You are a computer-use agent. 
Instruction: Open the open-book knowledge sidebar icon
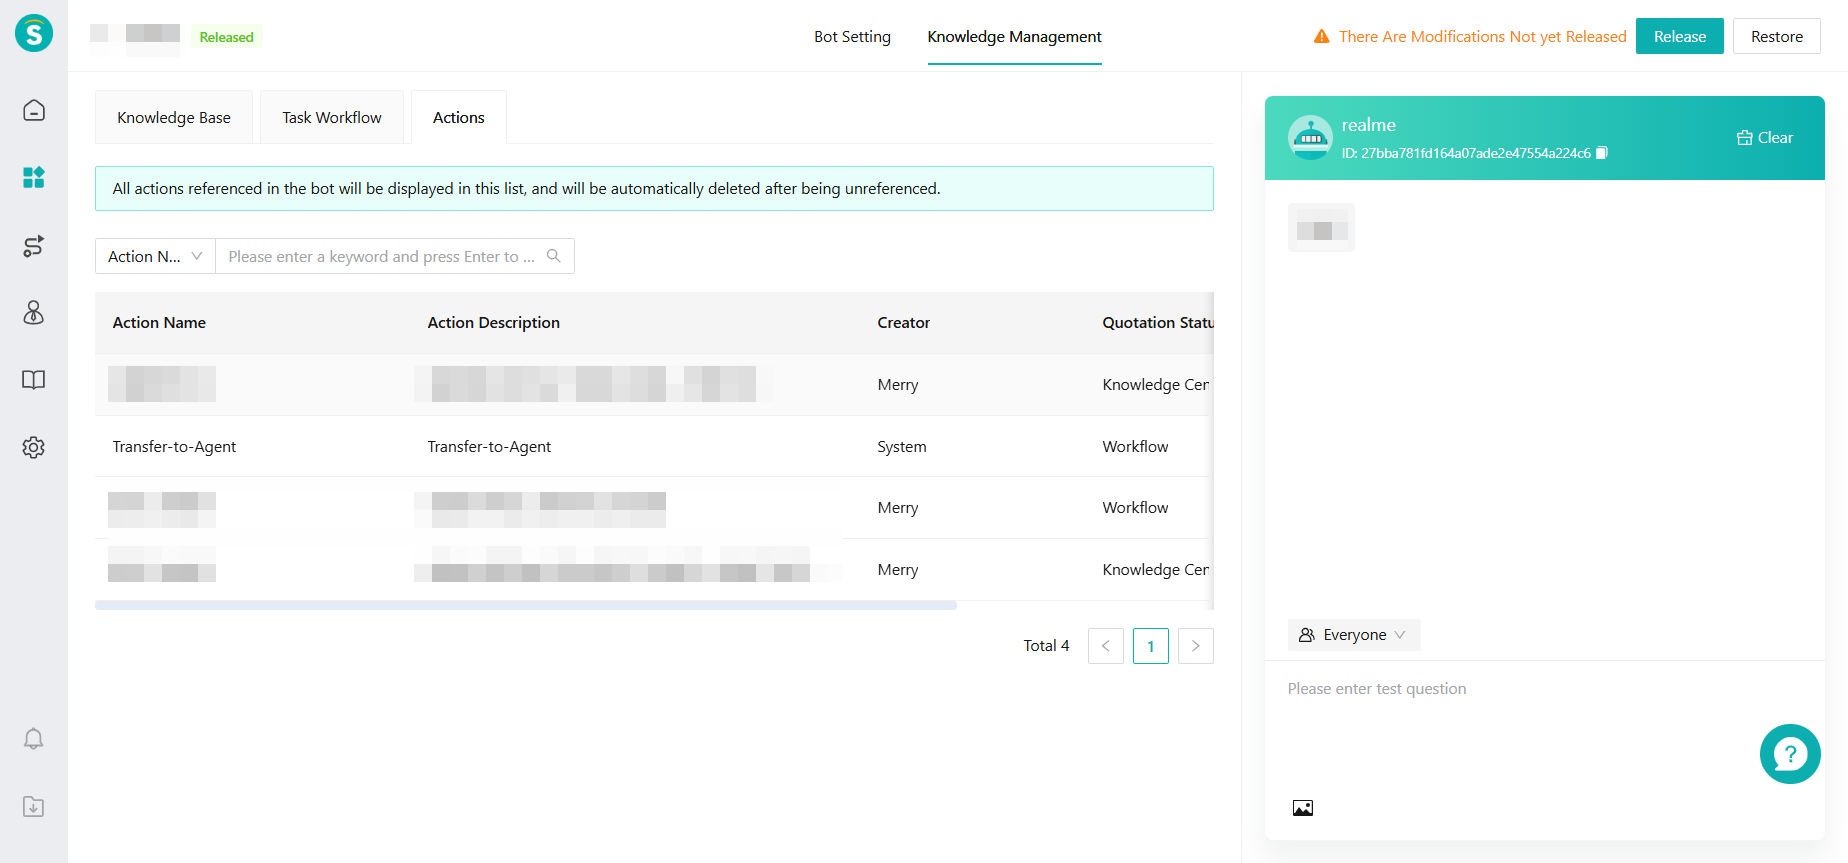[34, 380]
